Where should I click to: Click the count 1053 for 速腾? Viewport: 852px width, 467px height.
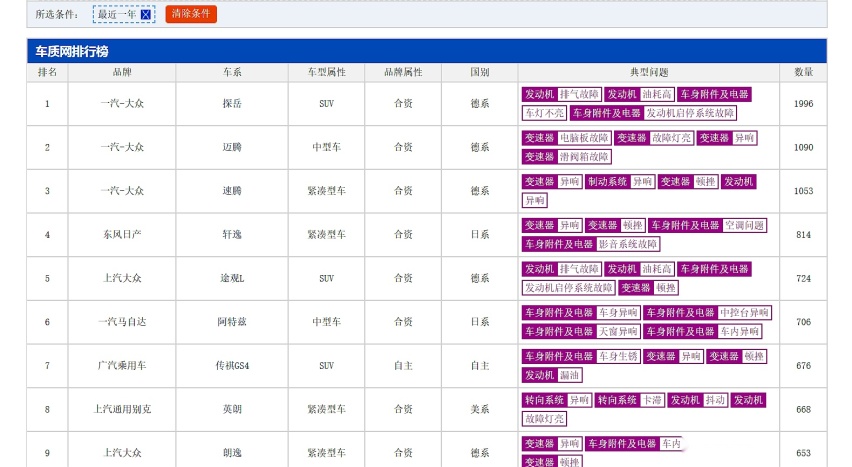click(803, 191)
